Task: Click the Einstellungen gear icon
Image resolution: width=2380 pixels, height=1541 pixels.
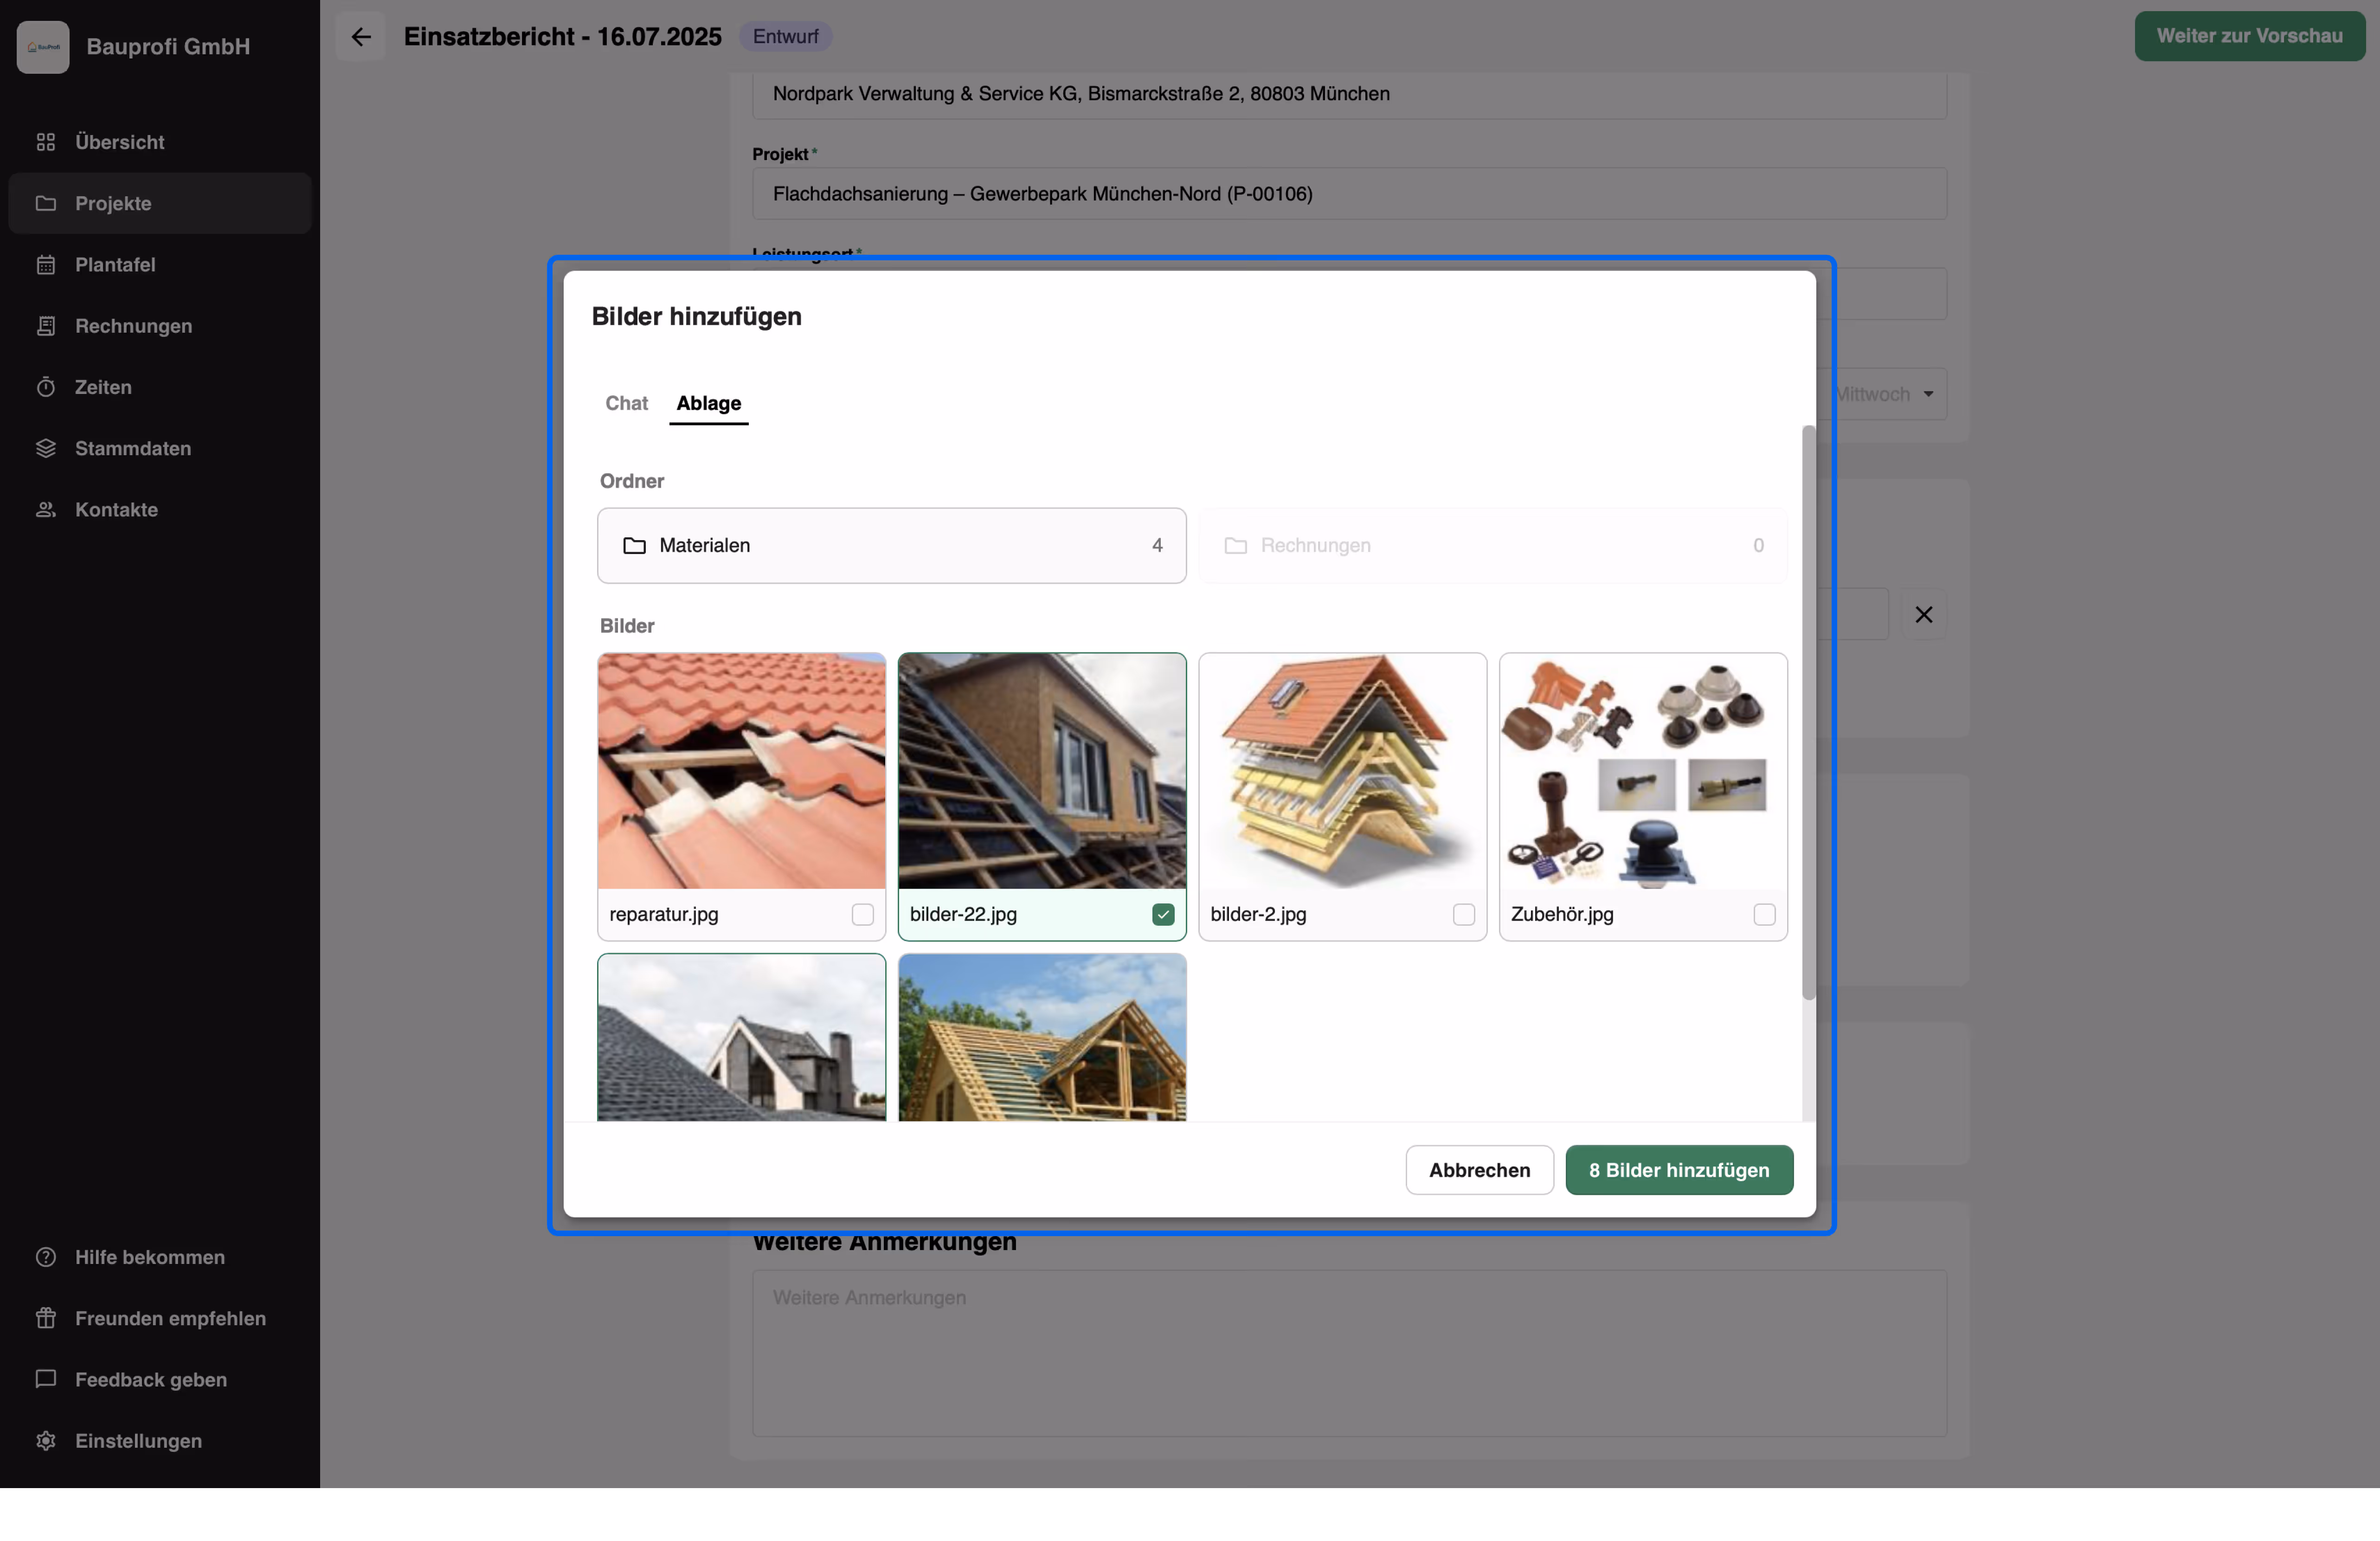Action: [x=46, y=1440]
